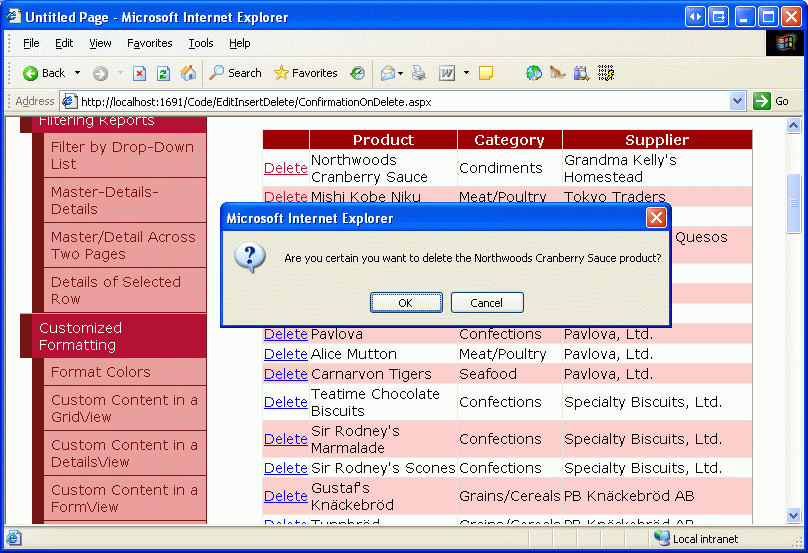This screenshot has height=553, width=808.
Task: Click the History icon
Action: click(x=357, y=73)
